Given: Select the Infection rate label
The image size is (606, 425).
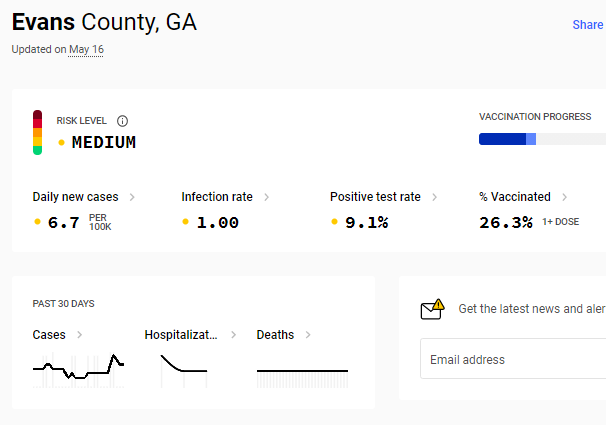Looking at the screenshot, I should pyautogui.click(x=217, y=197).
